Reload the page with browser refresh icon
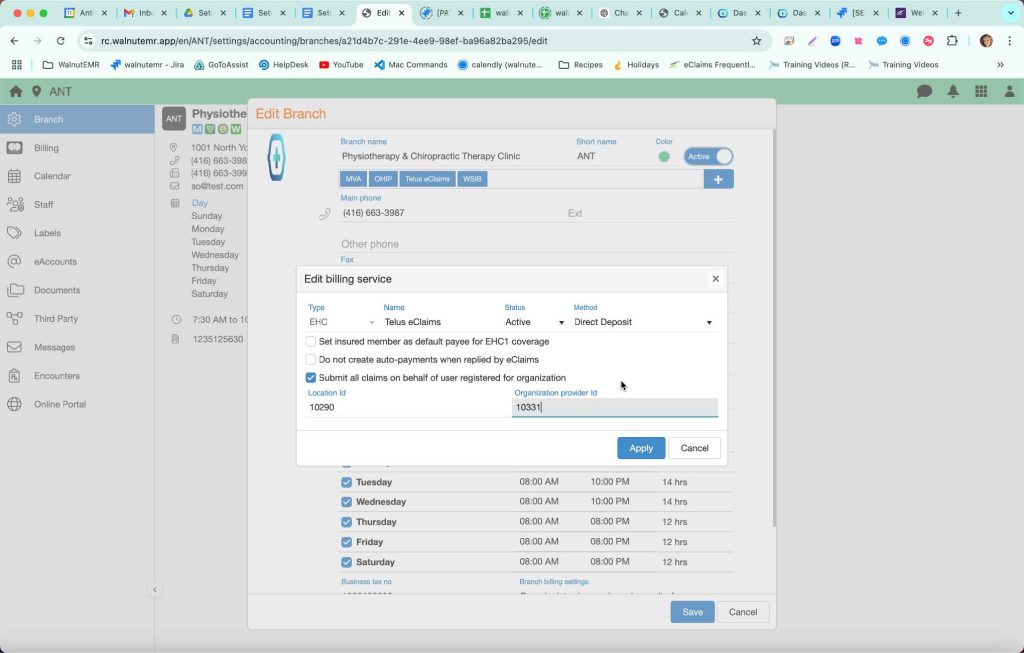Viewport: 1024px width, 653px height. coord(61,41)
